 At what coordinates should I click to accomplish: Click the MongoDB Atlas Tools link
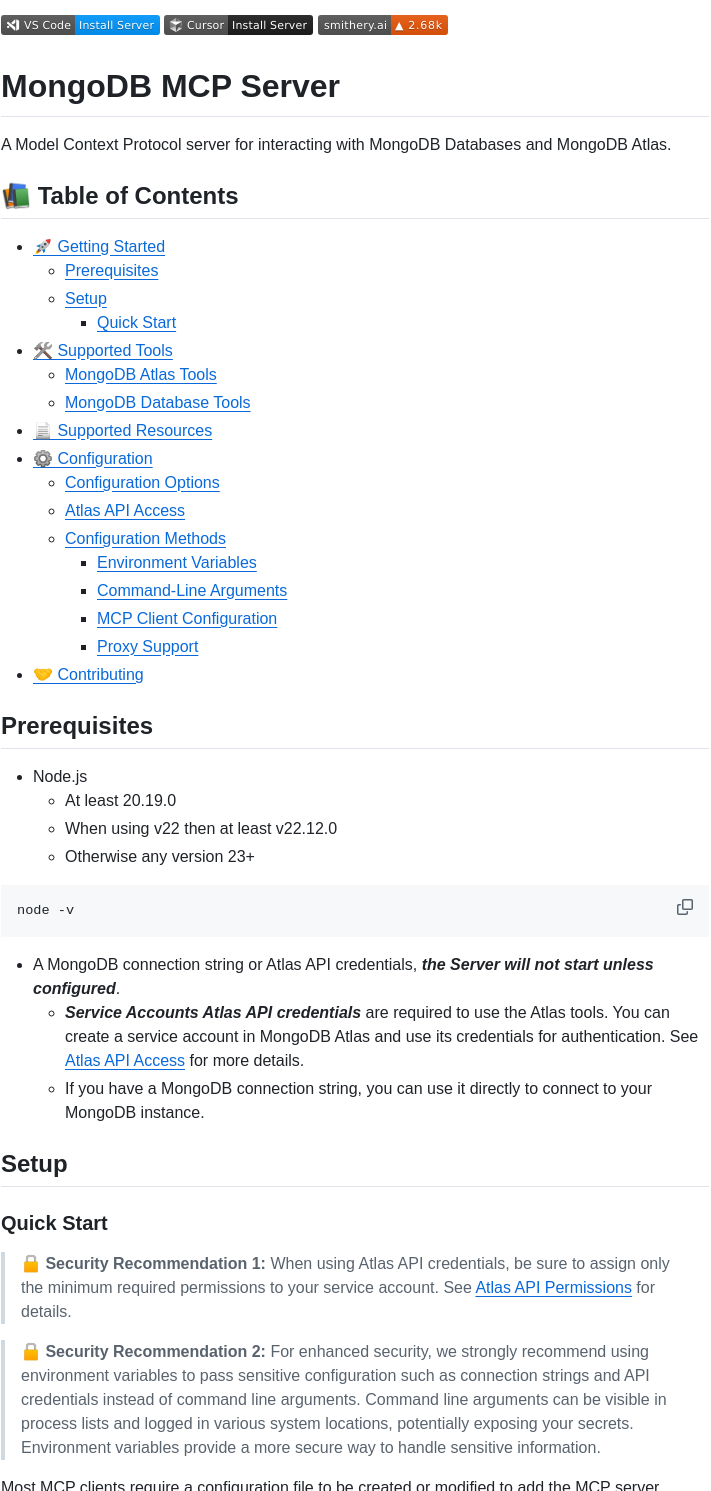tap(140, 374)
